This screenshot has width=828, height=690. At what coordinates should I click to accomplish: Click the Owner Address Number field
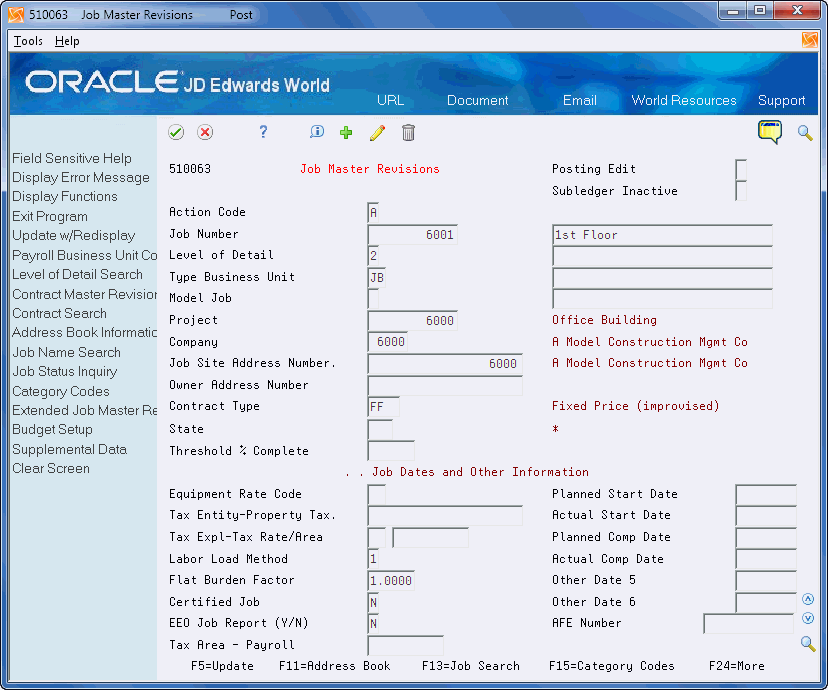pos(445,385)
